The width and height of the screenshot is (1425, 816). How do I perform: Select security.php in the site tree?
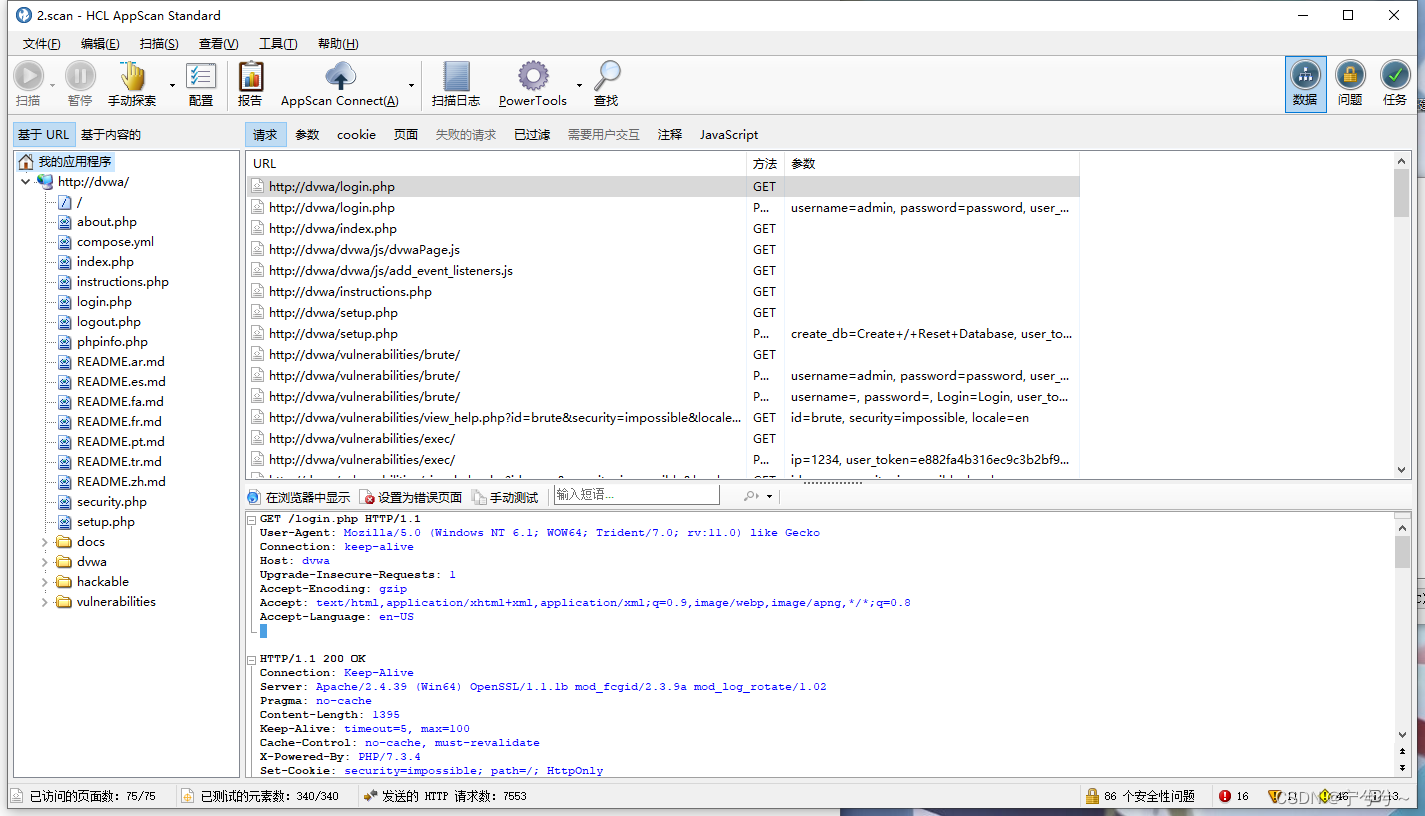[x=112, y=502]
